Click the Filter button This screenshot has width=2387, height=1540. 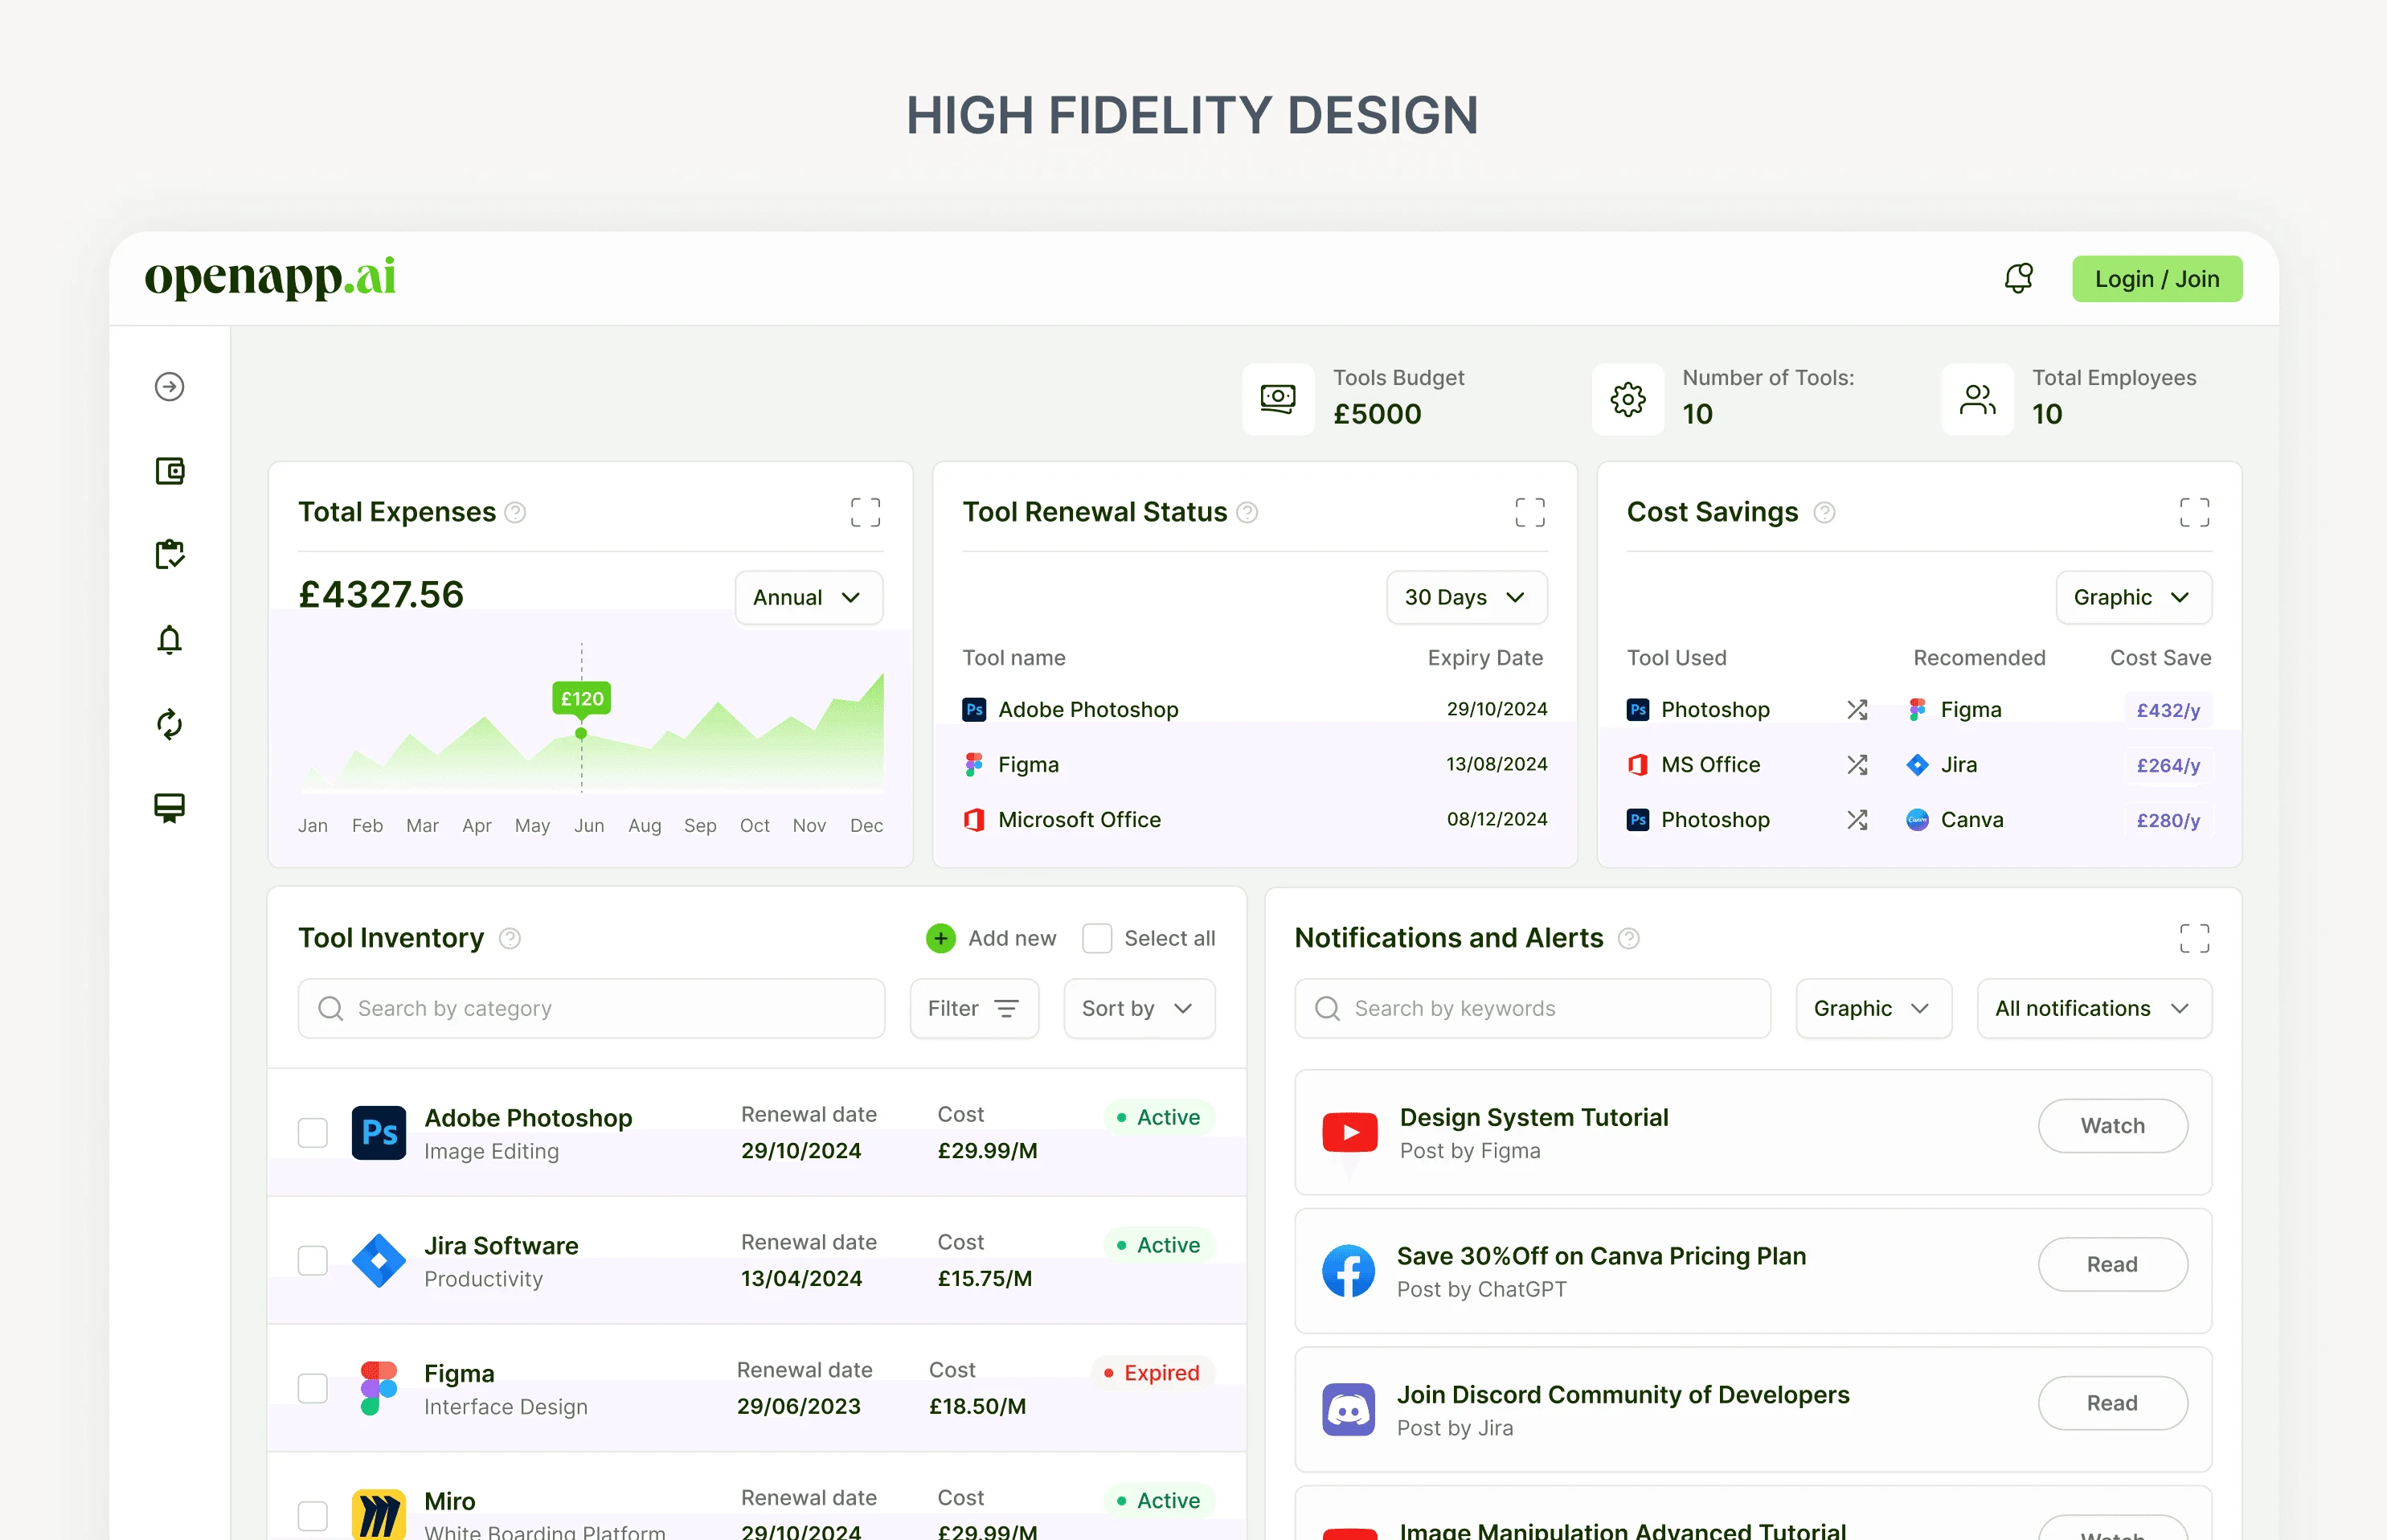[x=974, y=1008]
